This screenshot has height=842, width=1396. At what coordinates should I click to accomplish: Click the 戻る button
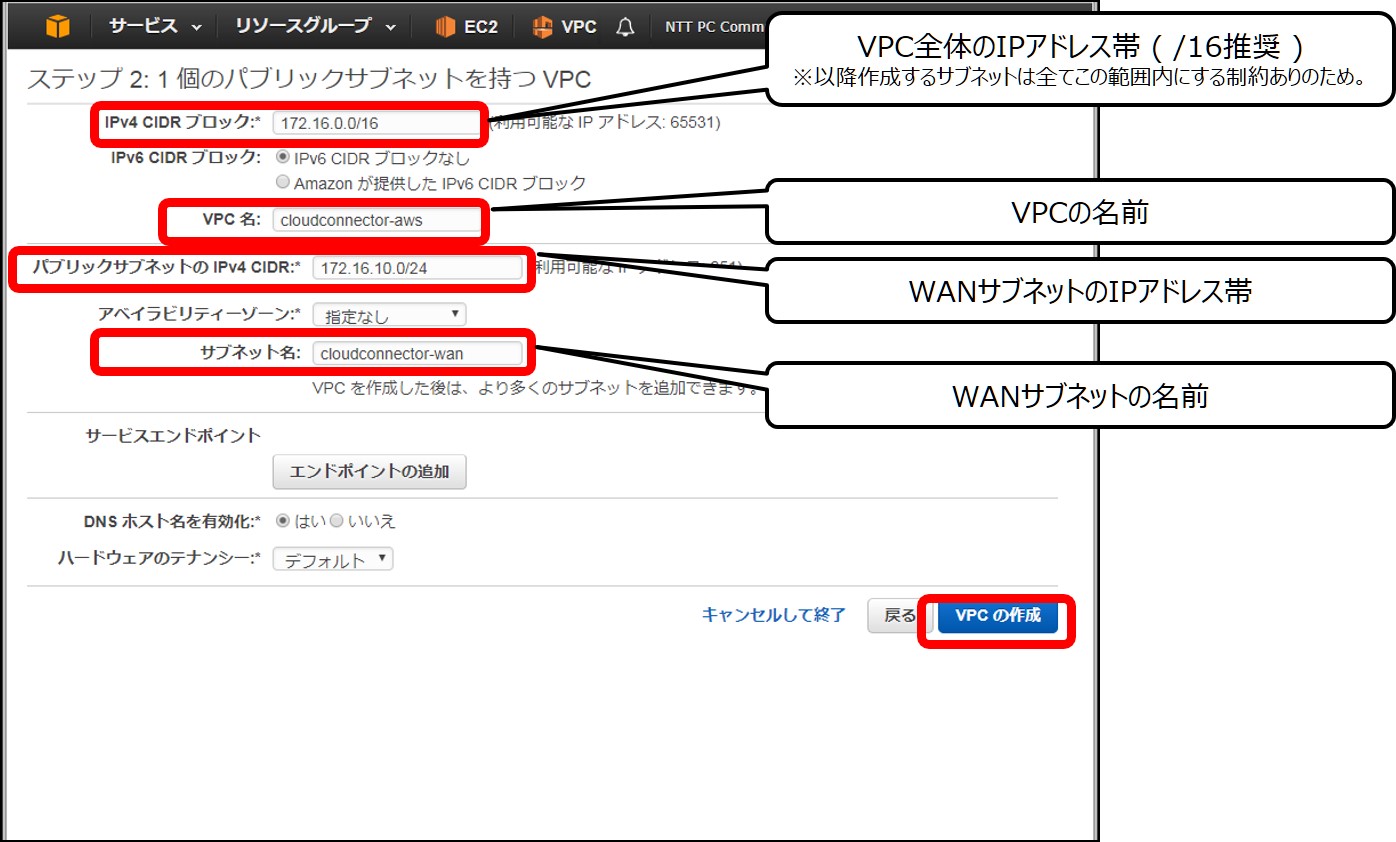point(899,615)
